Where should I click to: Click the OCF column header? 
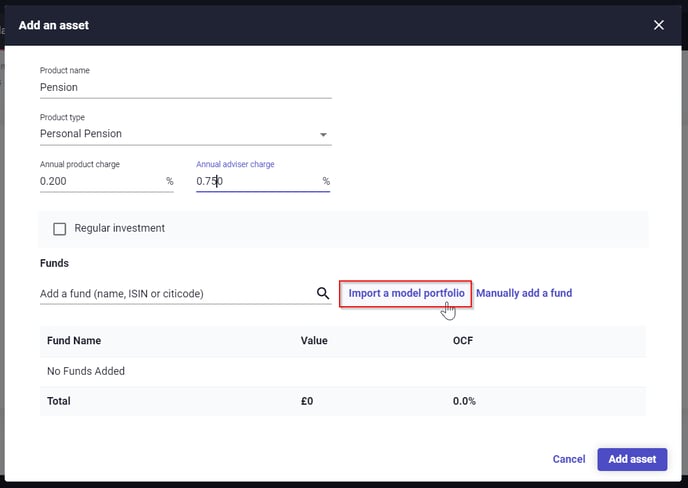463,341
